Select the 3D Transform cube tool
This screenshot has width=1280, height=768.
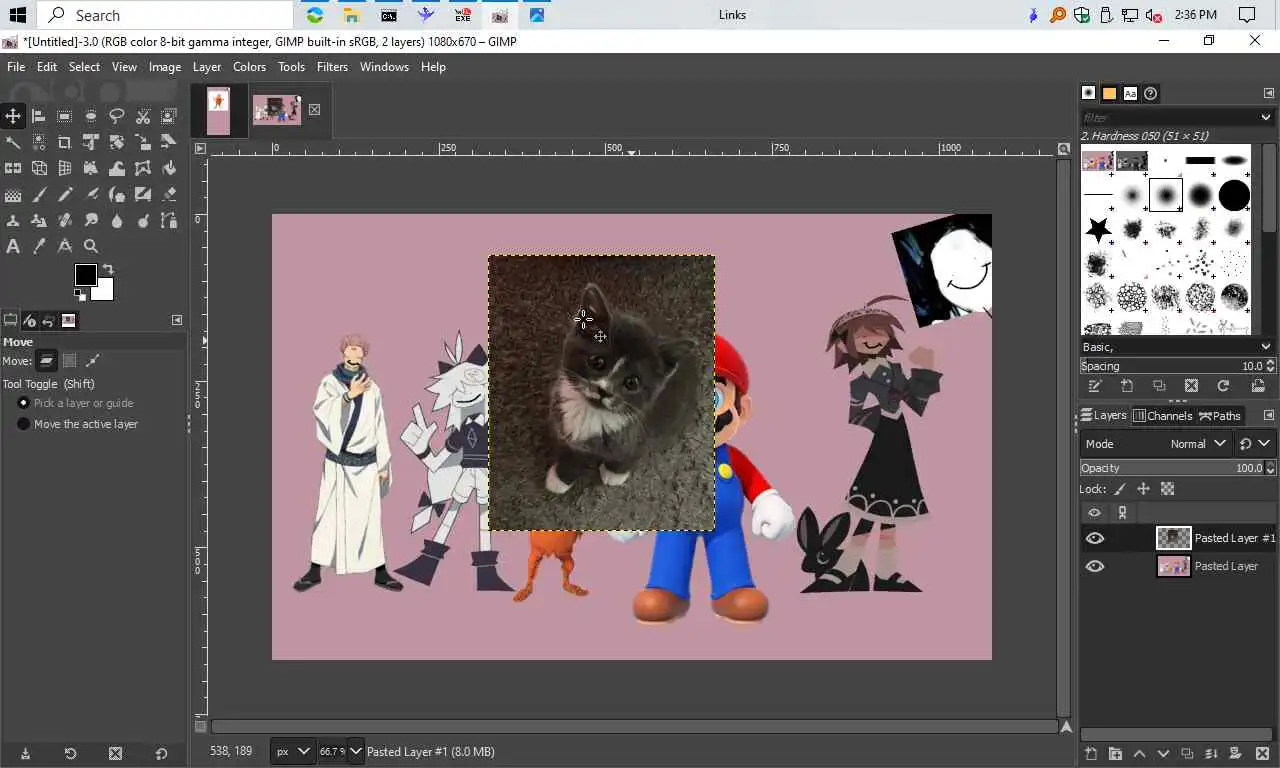(39, 168)
